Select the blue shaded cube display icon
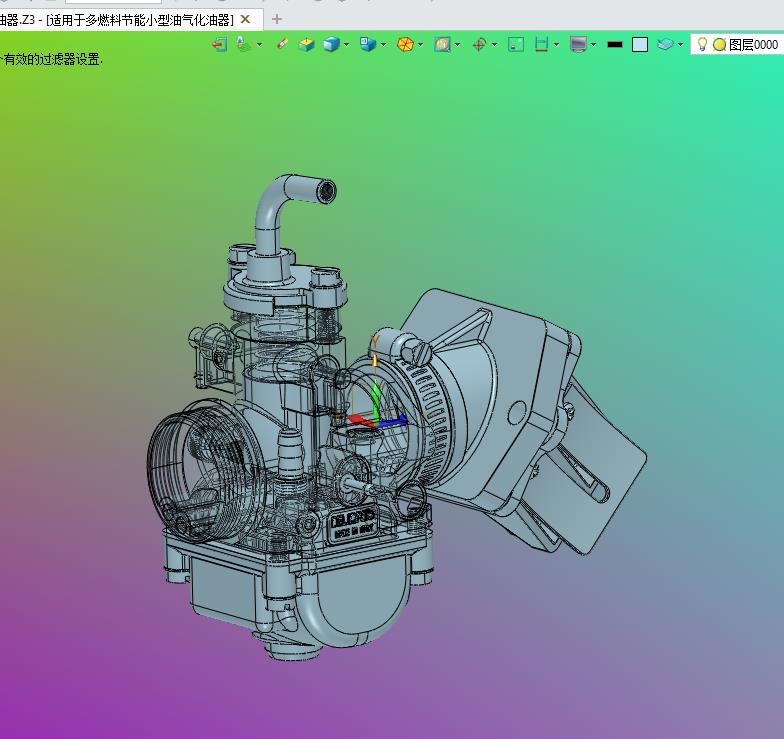This screenshot has width=784, height=739. tap(331, 44)
